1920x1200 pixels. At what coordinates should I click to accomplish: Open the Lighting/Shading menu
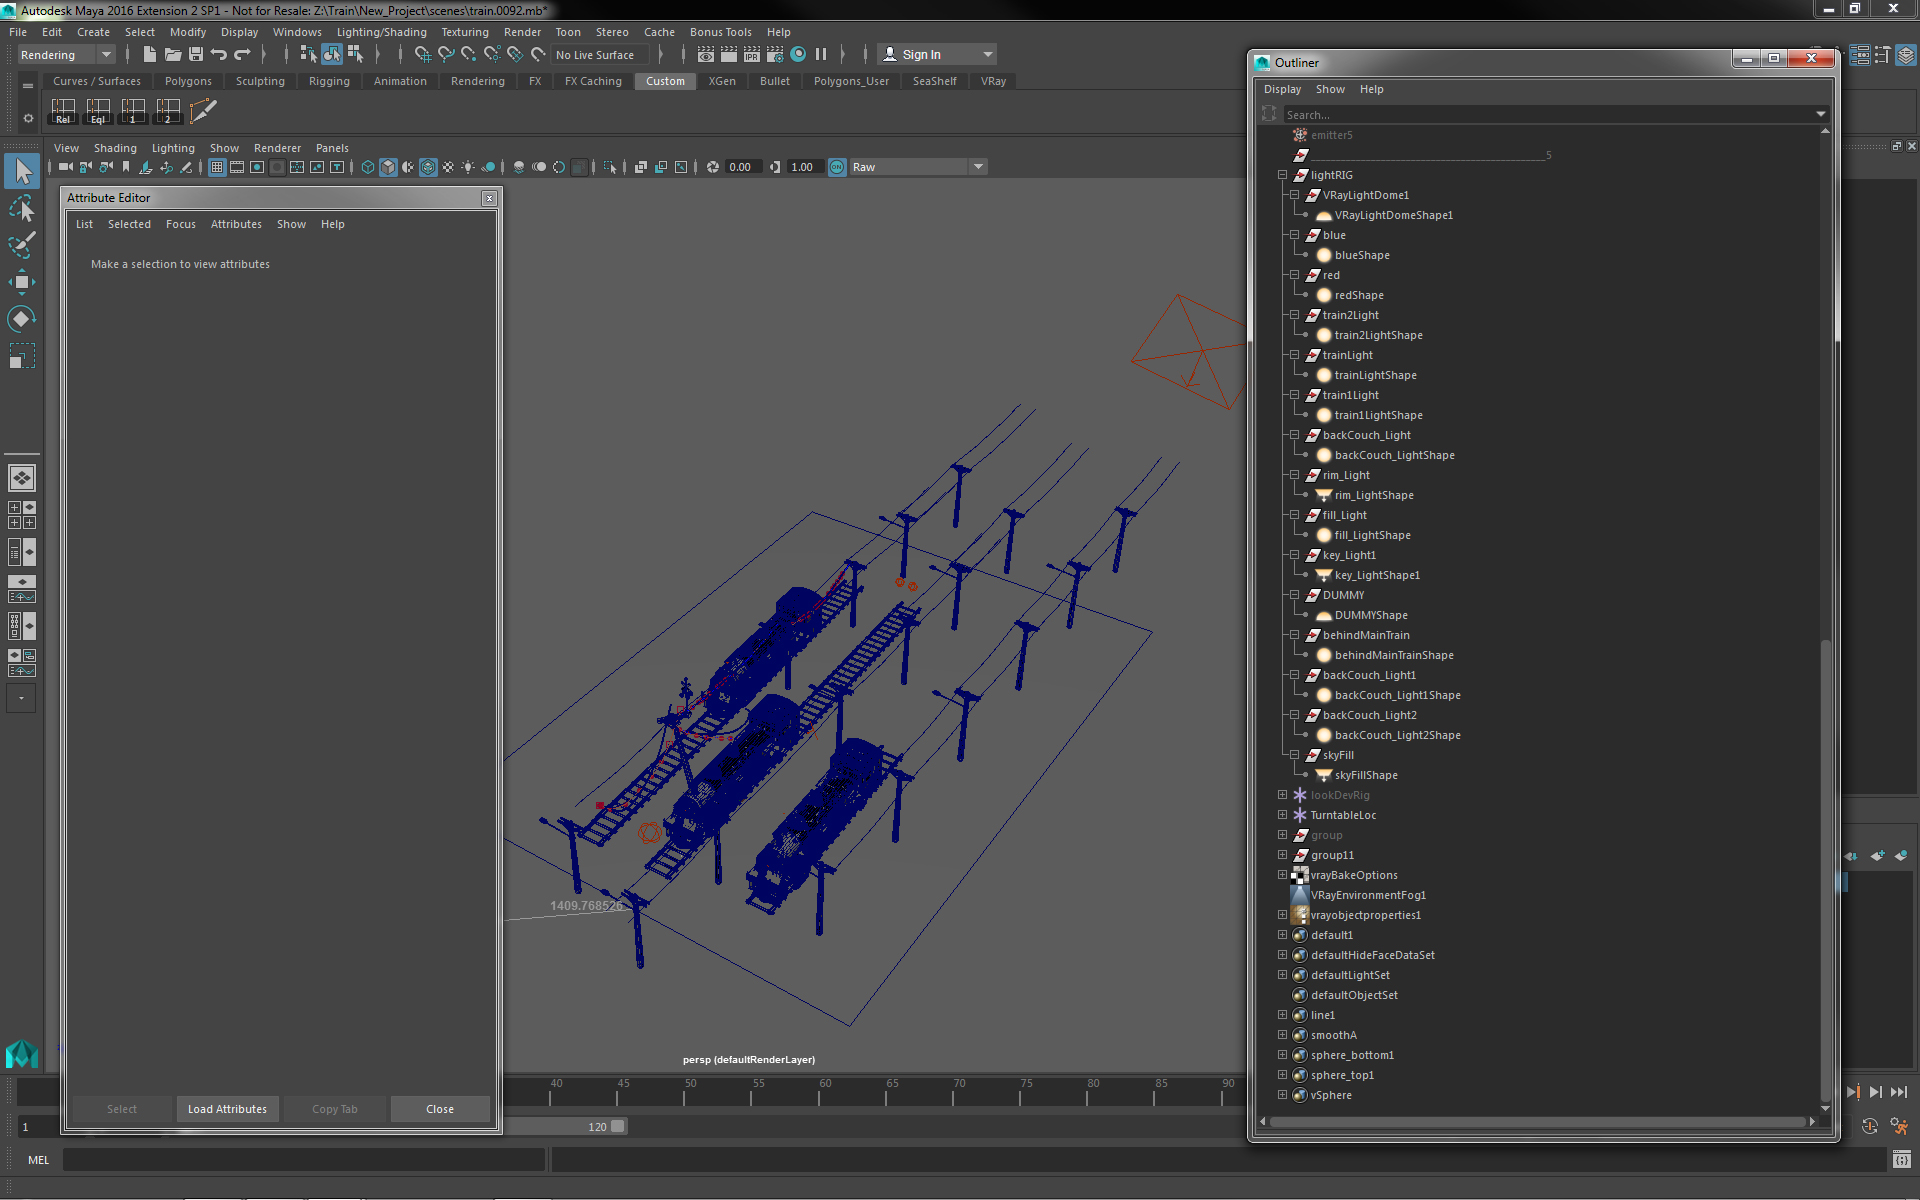tap(381, 32)
